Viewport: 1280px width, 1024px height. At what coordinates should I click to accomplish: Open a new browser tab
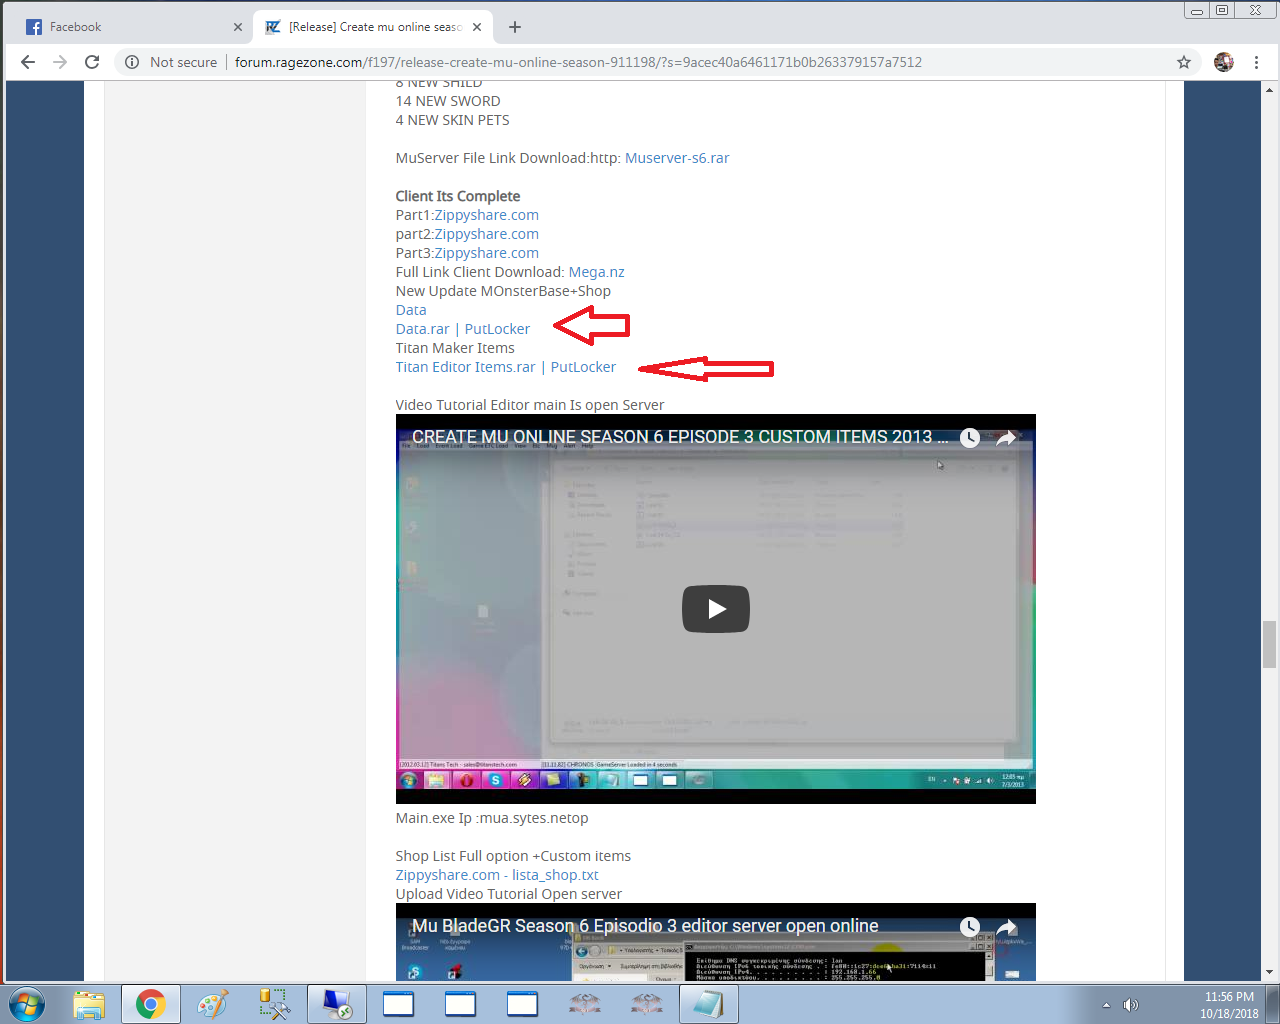coord(515,27)
